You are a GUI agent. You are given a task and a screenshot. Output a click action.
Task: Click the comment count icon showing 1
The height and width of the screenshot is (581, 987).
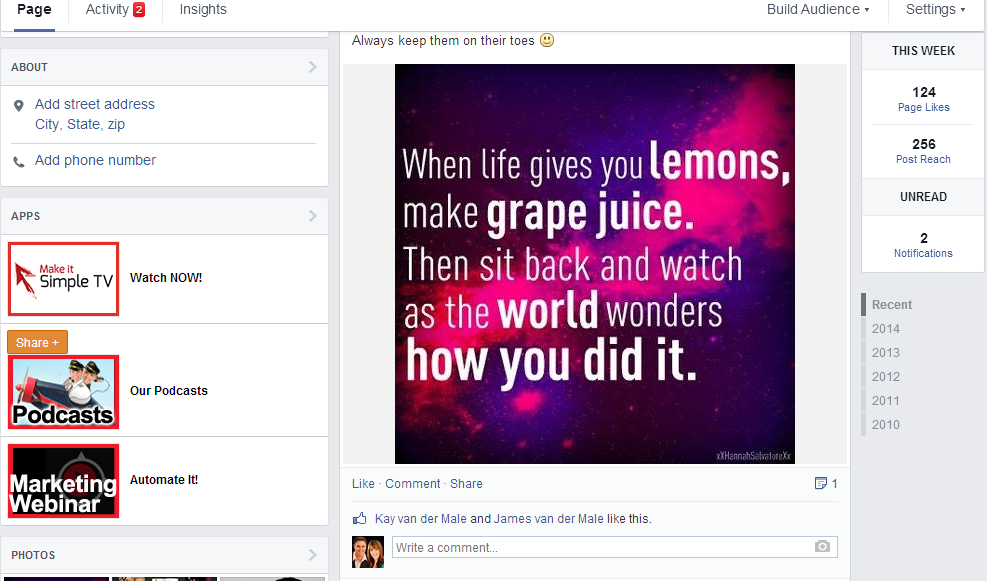click(x=820, y=483)
